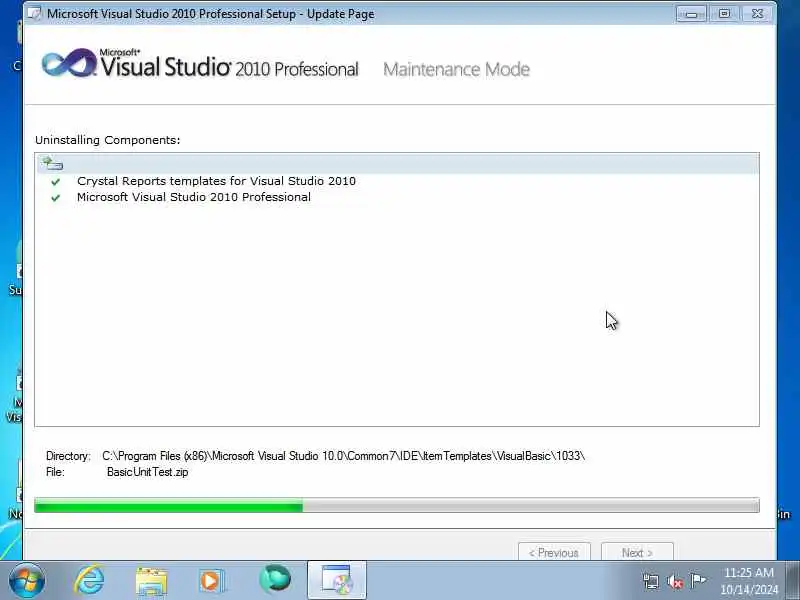
Task: Click the Next button
Action: pos(637,553)
